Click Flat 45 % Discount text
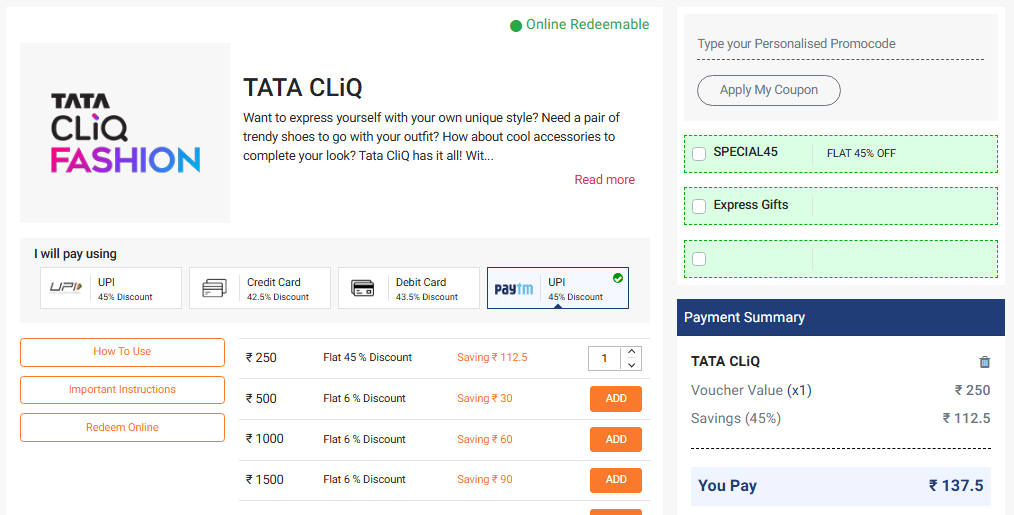 (367, 357)
